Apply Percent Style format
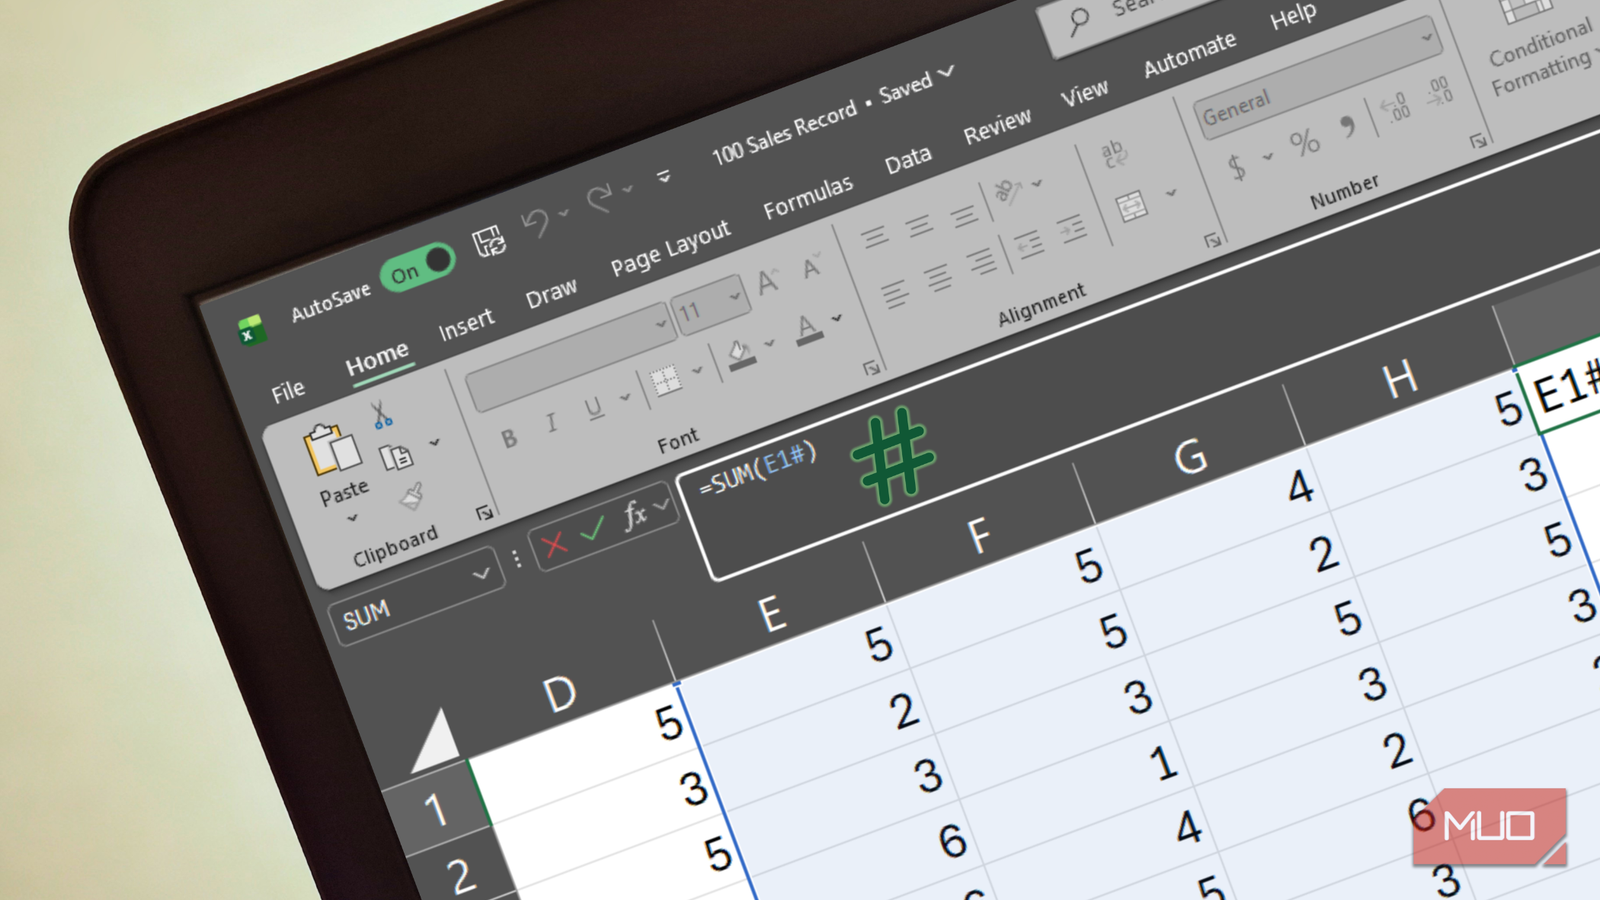This screenshot has width=1600, height=900. (x=1304, y=143)
